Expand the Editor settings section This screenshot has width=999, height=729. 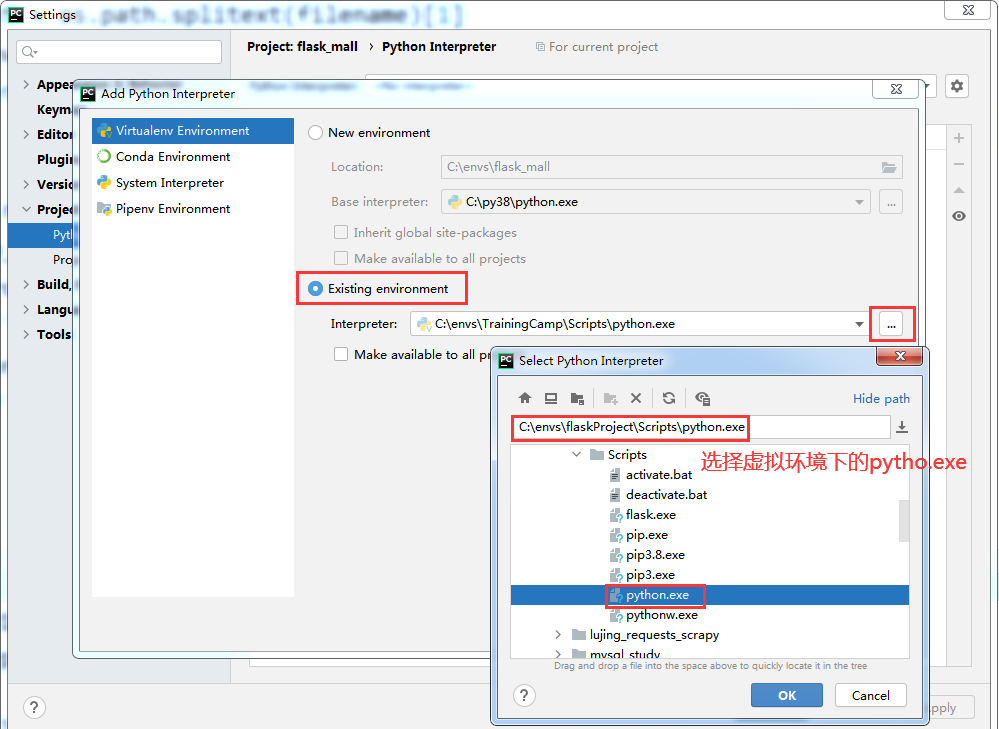pos(25,134)
